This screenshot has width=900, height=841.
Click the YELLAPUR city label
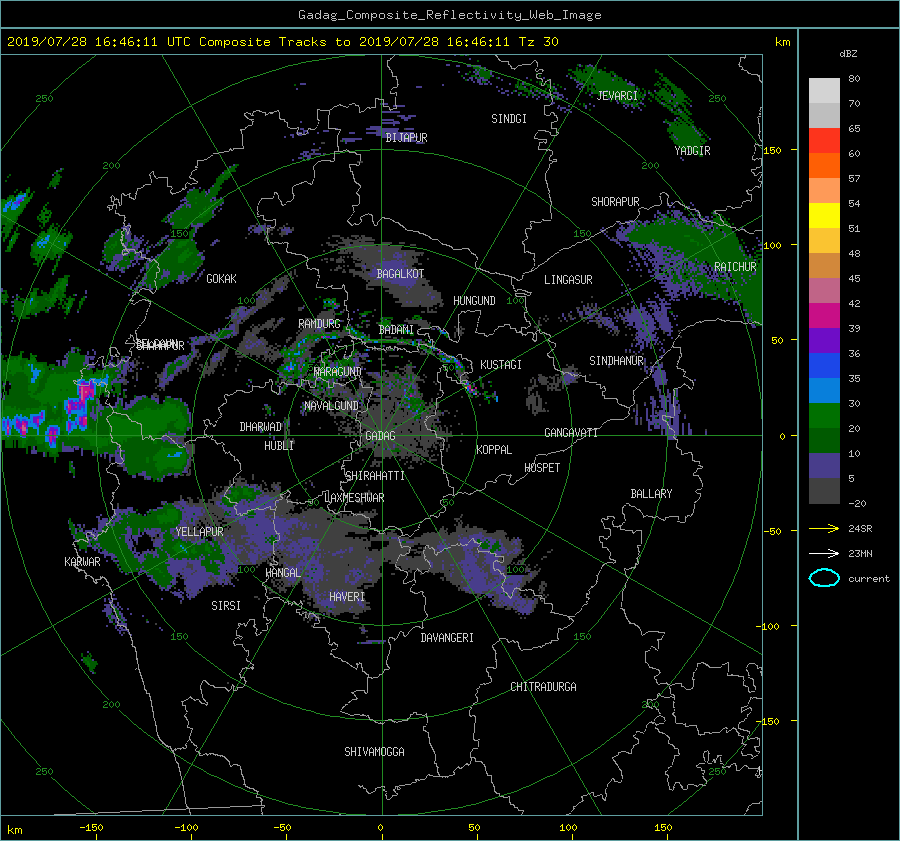click(199, 532)
